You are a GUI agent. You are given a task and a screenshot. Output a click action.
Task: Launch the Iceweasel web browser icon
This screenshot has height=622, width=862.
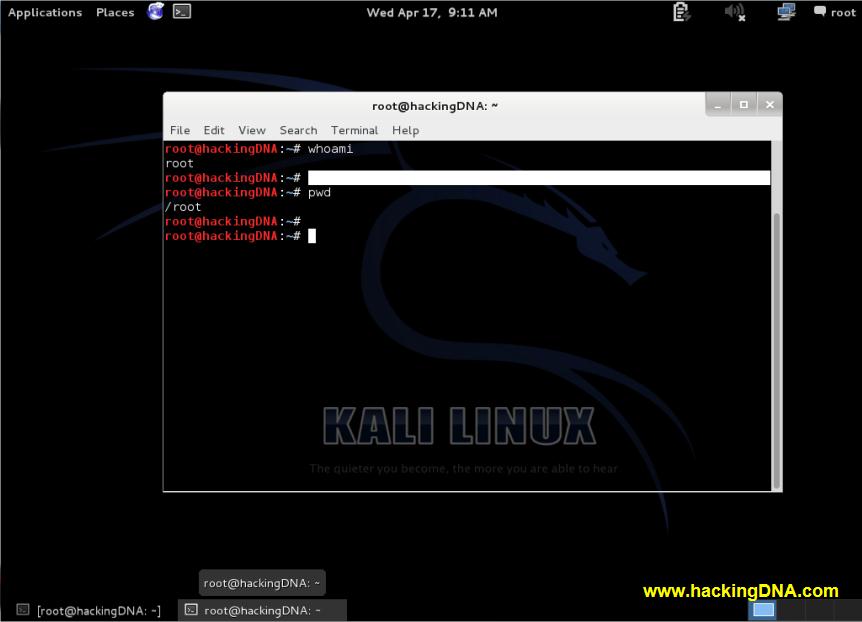[156, 11]
